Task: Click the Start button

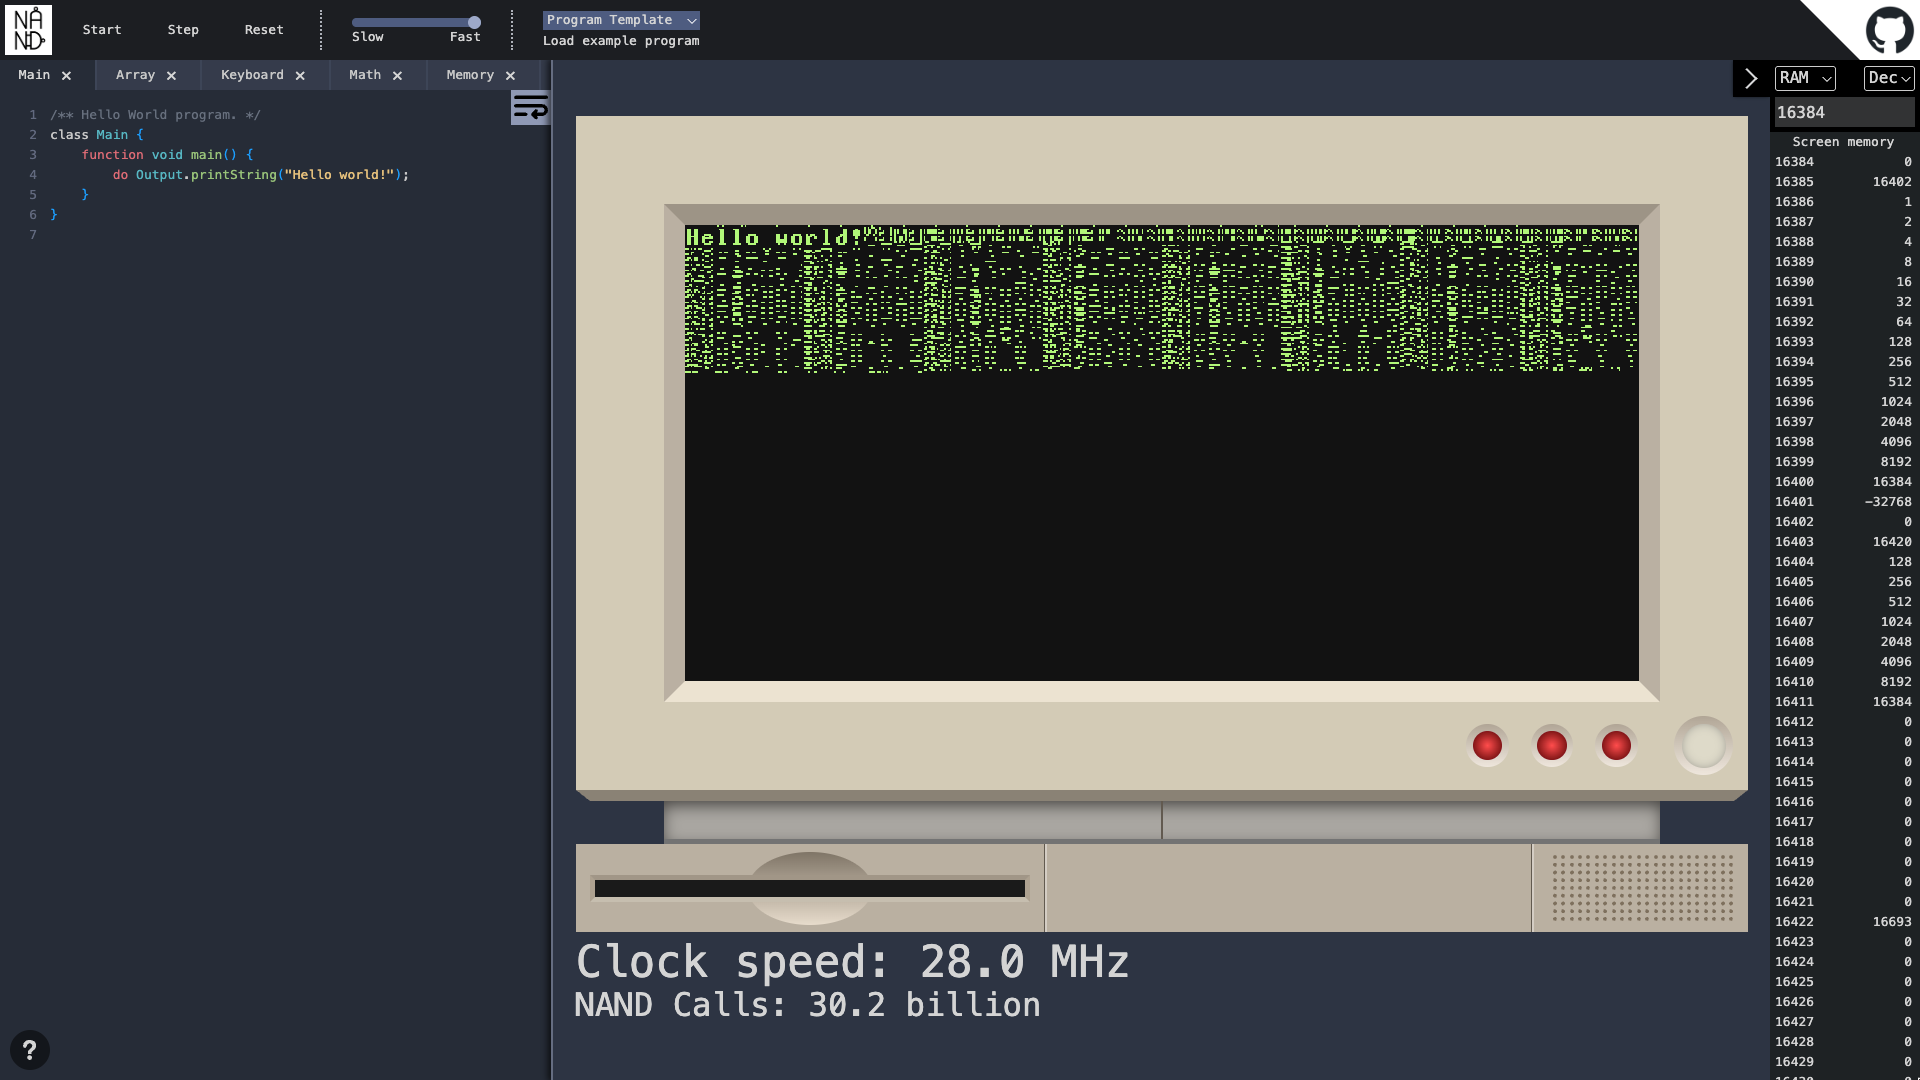Action: coord(101,30)
